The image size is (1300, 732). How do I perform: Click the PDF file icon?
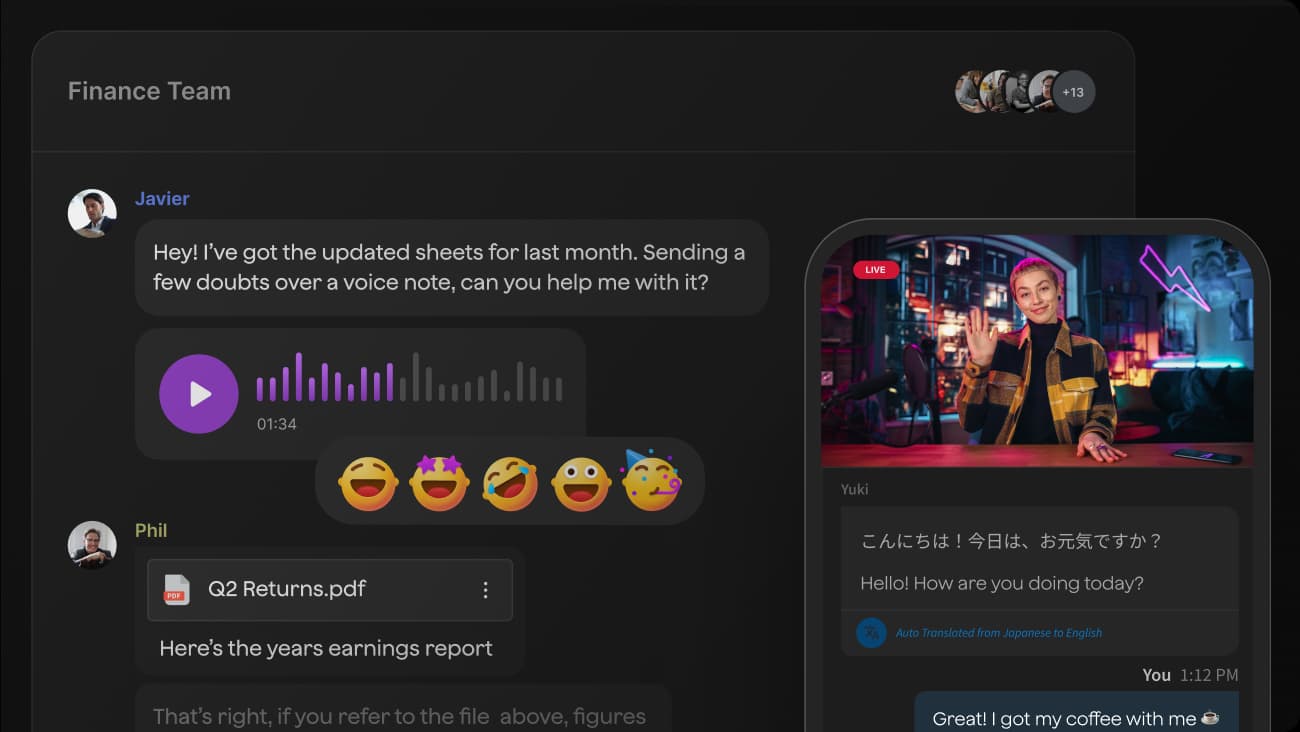point(177,590)
